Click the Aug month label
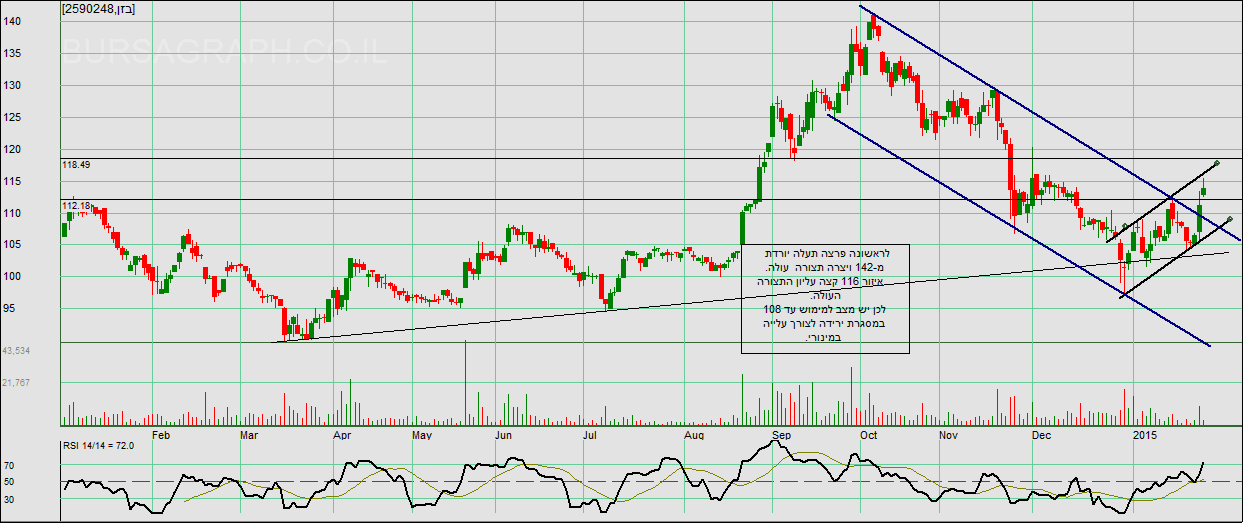Image resolution: width=1243 pixels, height=523 pixels. tap(696, 436)
